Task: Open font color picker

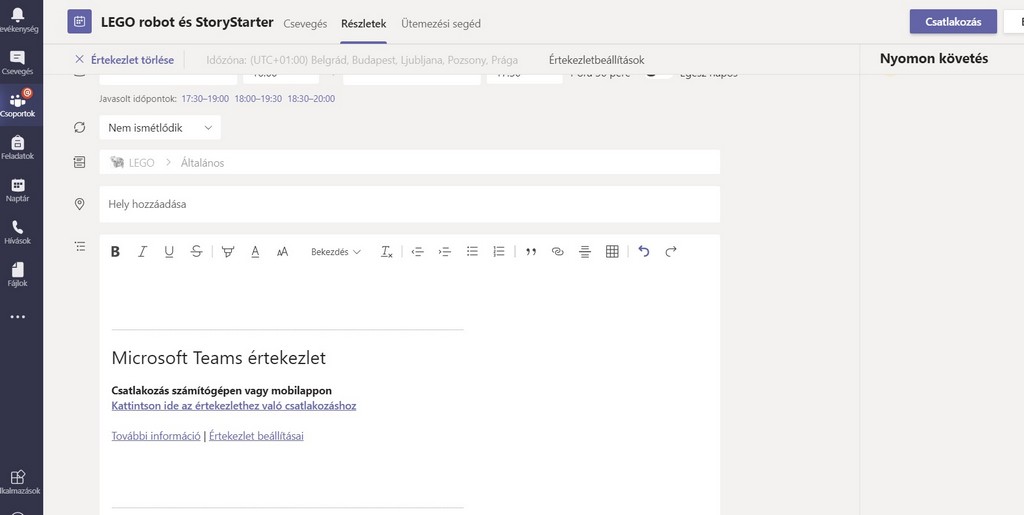Action: pyautogui.click(x=255, y=251)
